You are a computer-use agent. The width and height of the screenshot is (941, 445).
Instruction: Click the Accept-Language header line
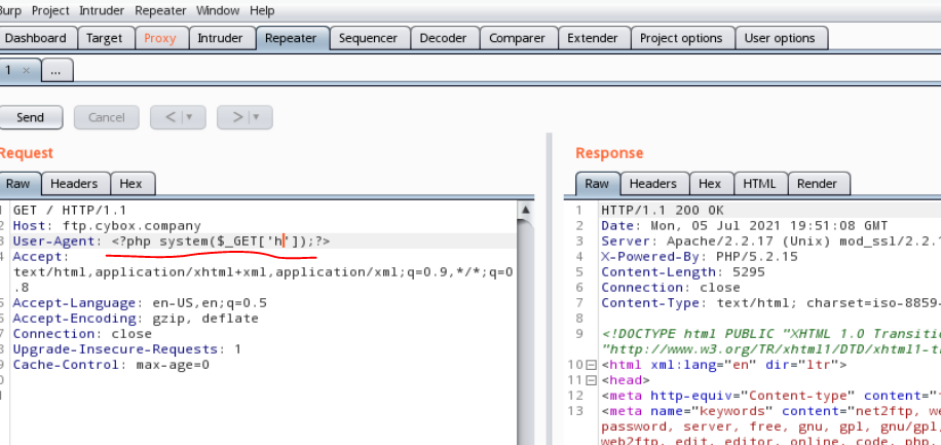point(140,303)
